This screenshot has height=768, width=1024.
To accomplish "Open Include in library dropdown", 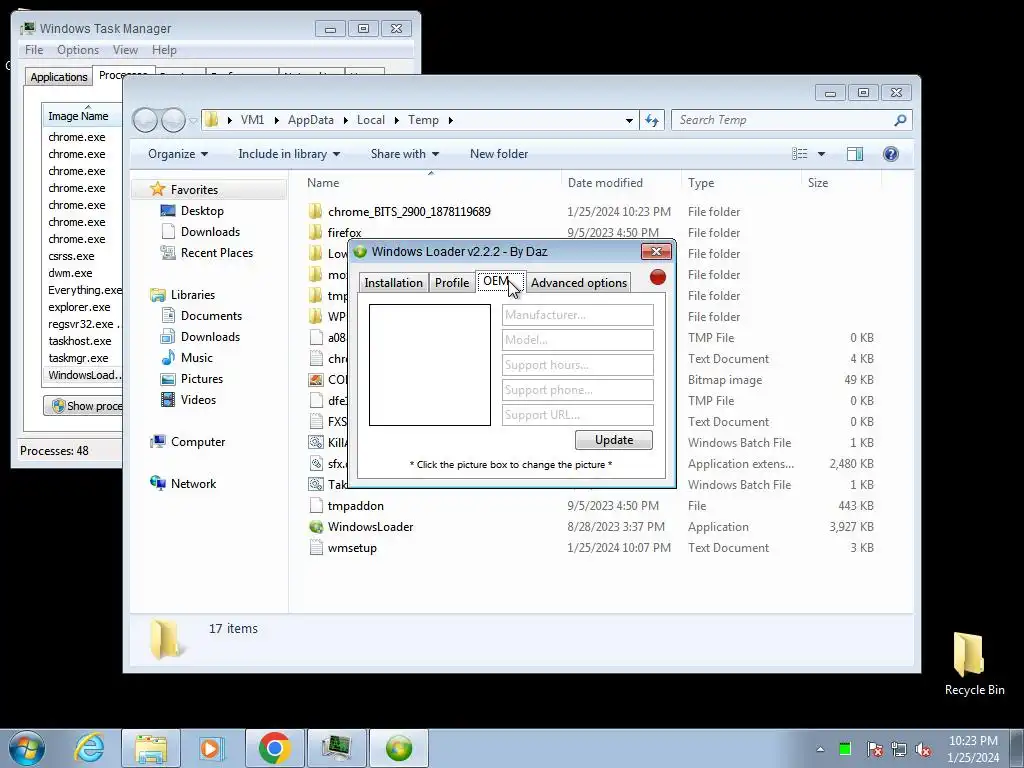I will (289, 154).
